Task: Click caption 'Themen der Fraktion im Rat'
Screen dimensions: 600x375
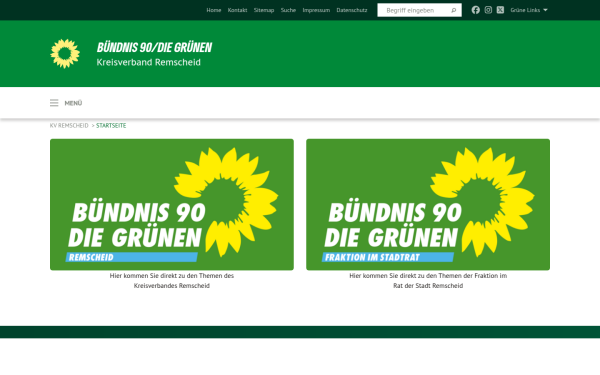Action: [x=428, y=280]
